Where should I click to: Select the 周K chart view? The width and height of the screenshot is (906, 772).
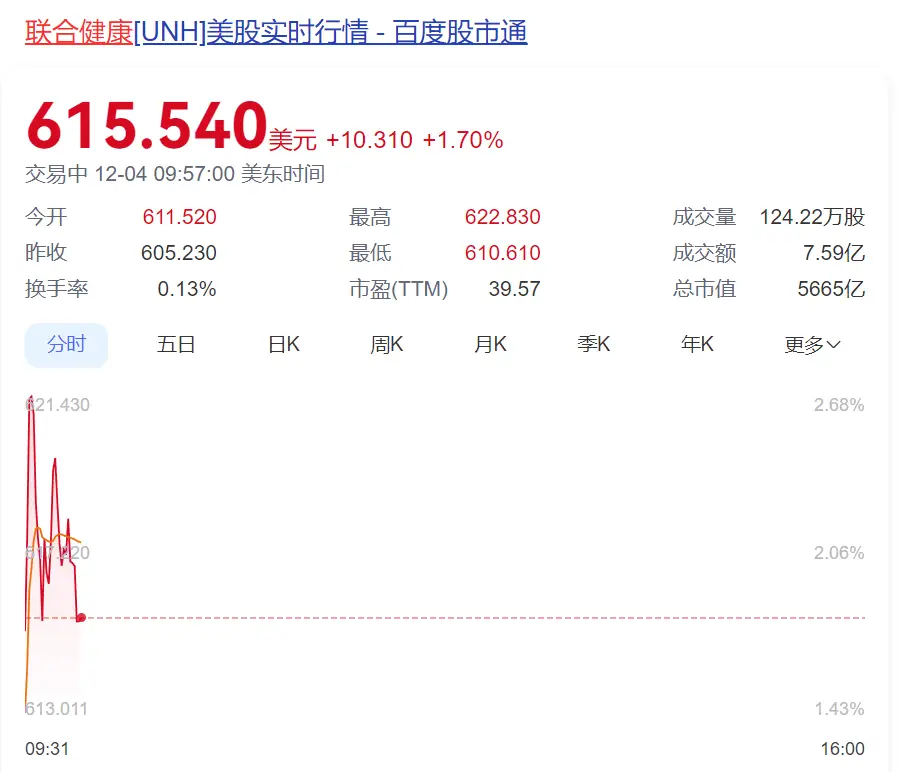(x=386, y=343)
